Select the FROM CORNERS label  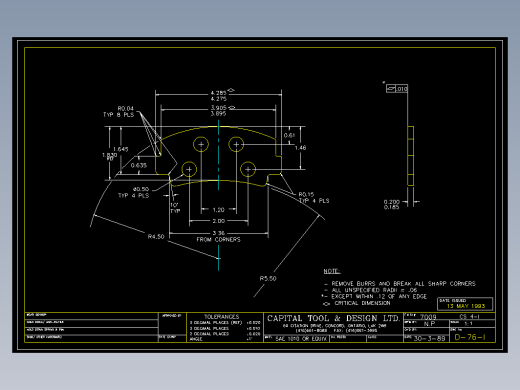coord(218,239)
